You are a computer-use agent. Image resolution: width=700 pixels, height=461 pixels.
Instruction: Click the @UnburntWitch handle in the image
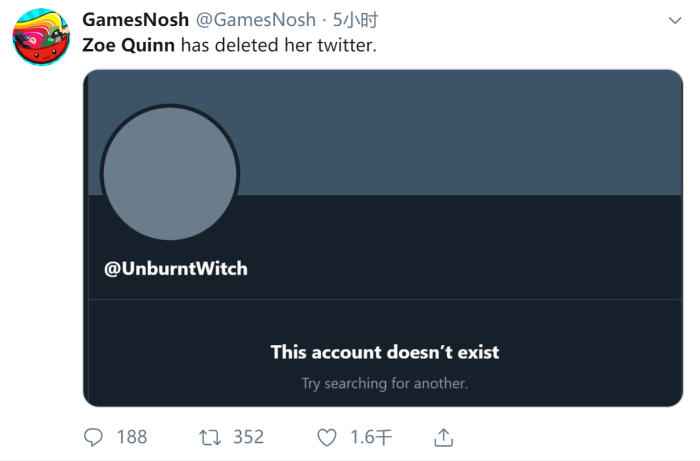tap(176, 269)
